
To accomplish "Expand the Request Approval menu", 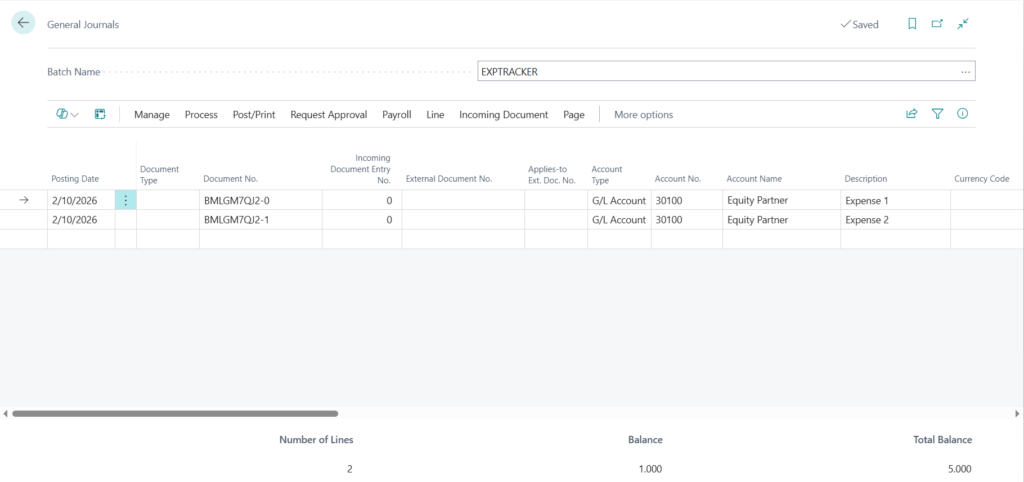I will (328, 115).
